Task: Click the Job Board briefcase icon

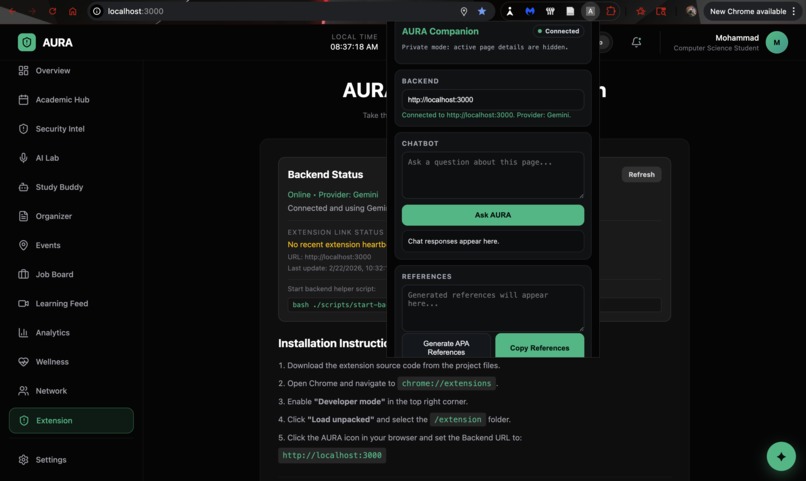Action: pos(23,274)
